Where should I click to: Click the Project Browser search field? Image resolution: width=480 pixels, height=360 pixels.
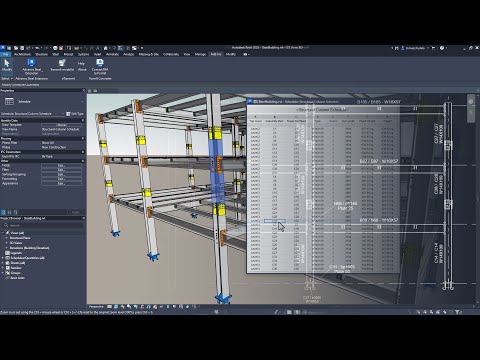(x=43, y=225)
